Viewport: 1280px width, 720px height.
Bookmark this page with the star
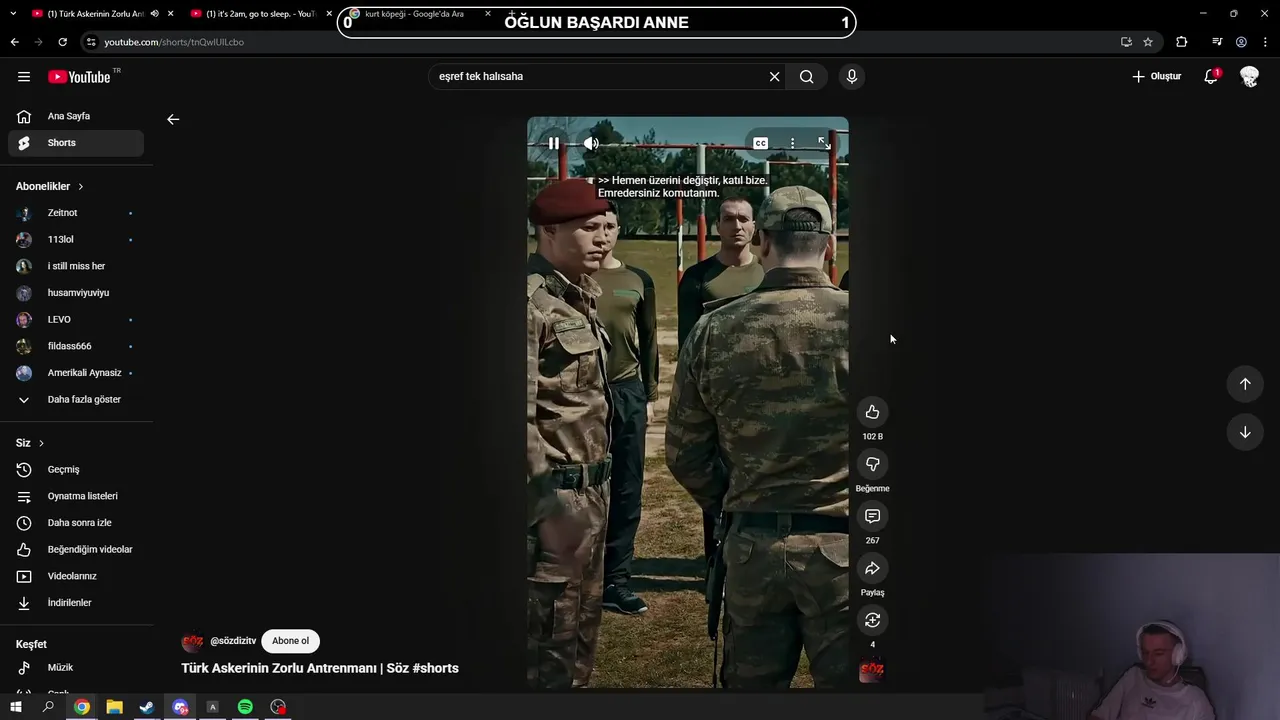[1148, 42]
